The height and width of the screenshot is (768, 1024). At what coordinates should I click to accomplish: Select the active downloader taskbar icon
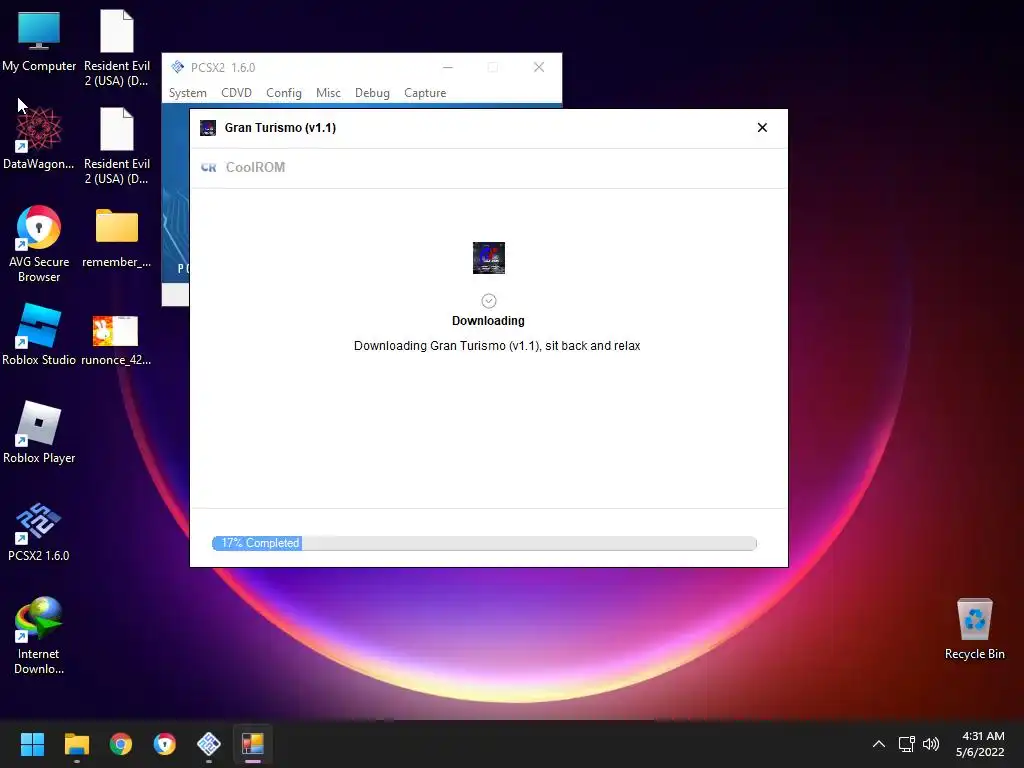253,744
